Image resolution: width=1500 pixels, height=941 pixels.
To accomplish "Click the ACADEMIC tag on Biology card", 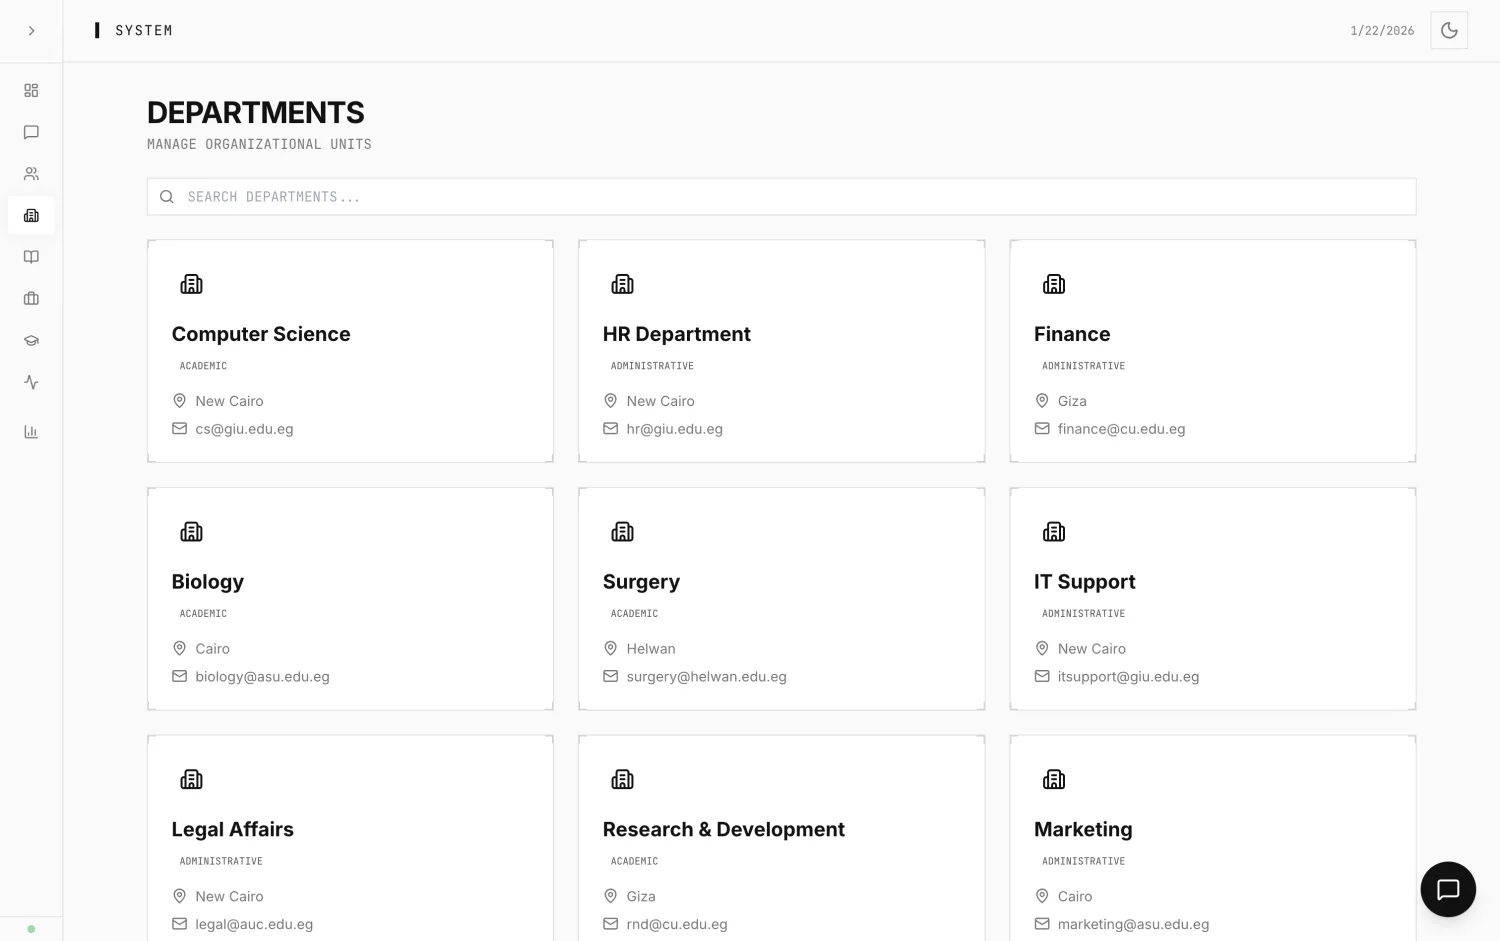I will (203, 614).
